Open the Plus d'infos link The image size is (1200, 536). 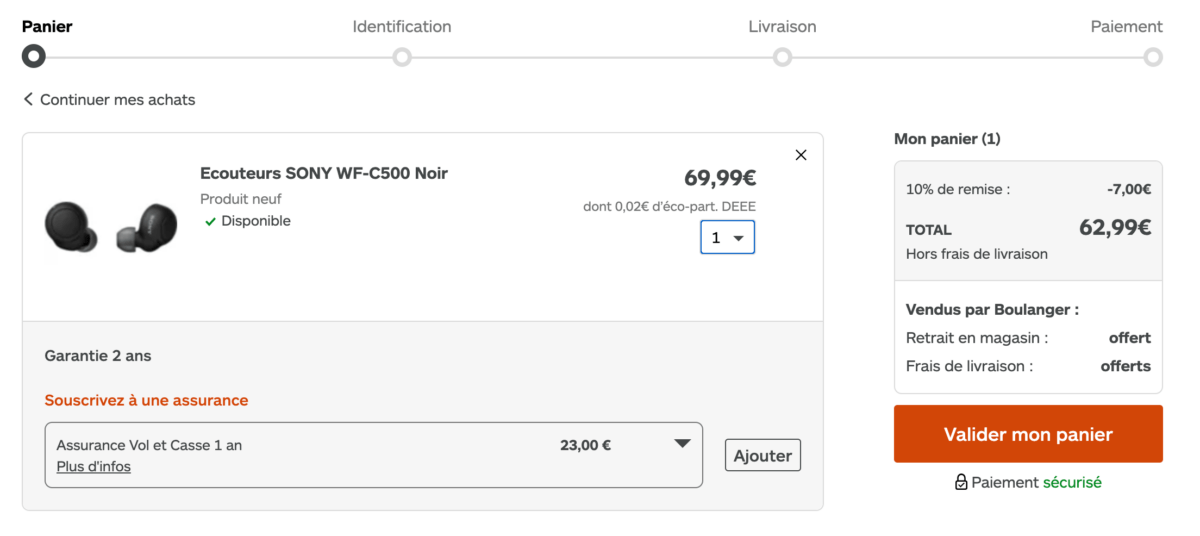click(94, 466)
